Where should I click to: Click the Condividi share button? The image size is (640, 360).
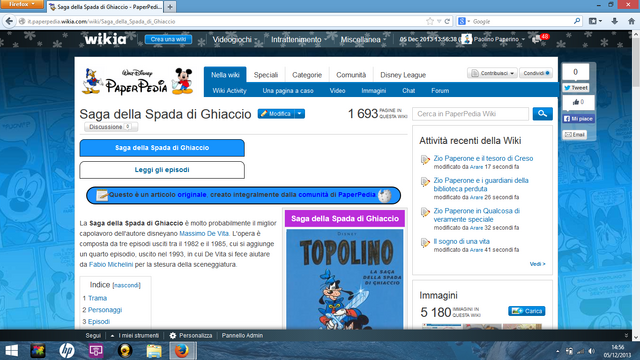536,73
